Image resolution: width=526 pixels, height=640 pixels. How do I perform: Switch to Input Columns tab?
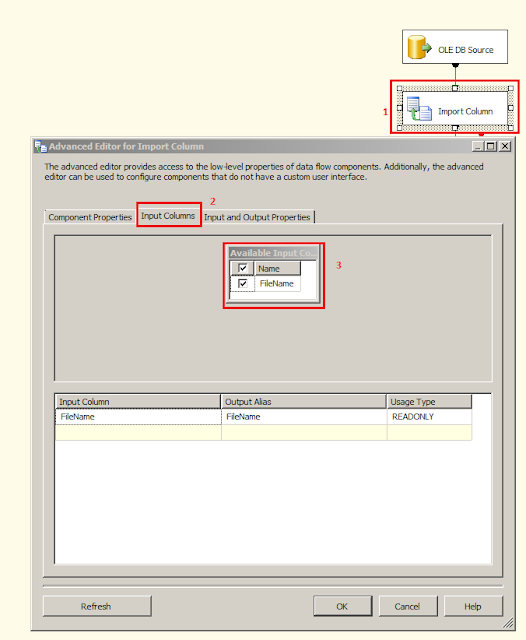click(168, 216)
